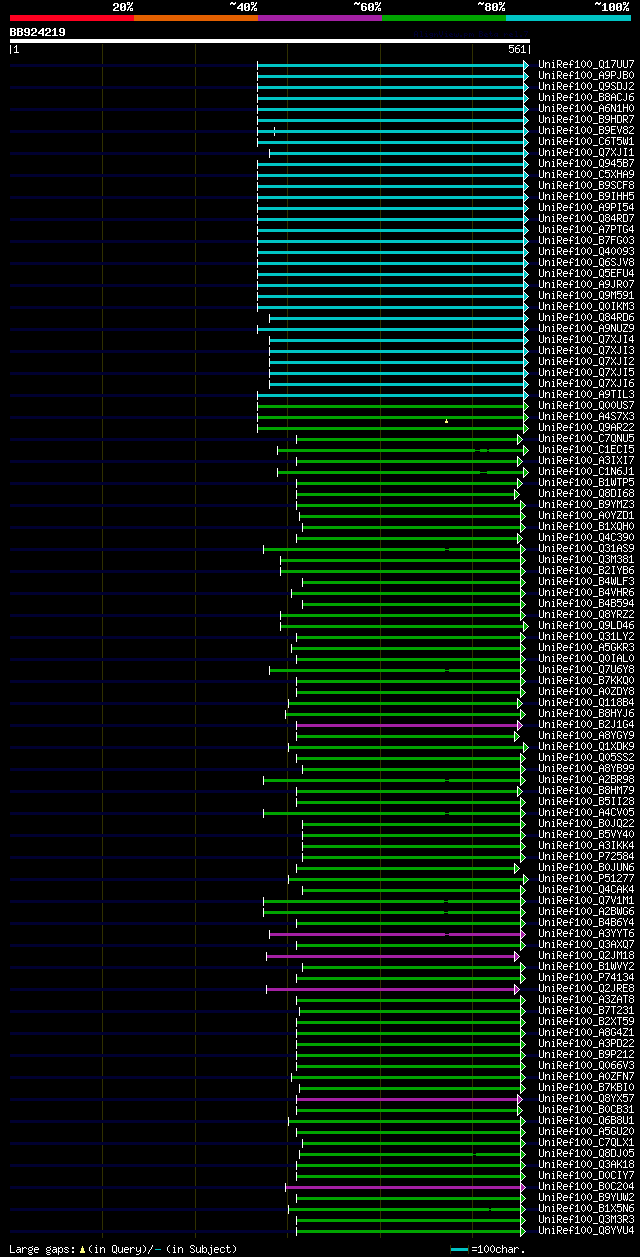Open entry UniRef100_Q4C390
The height and width of the screenshot is (1257, 640).
point(586,537)
